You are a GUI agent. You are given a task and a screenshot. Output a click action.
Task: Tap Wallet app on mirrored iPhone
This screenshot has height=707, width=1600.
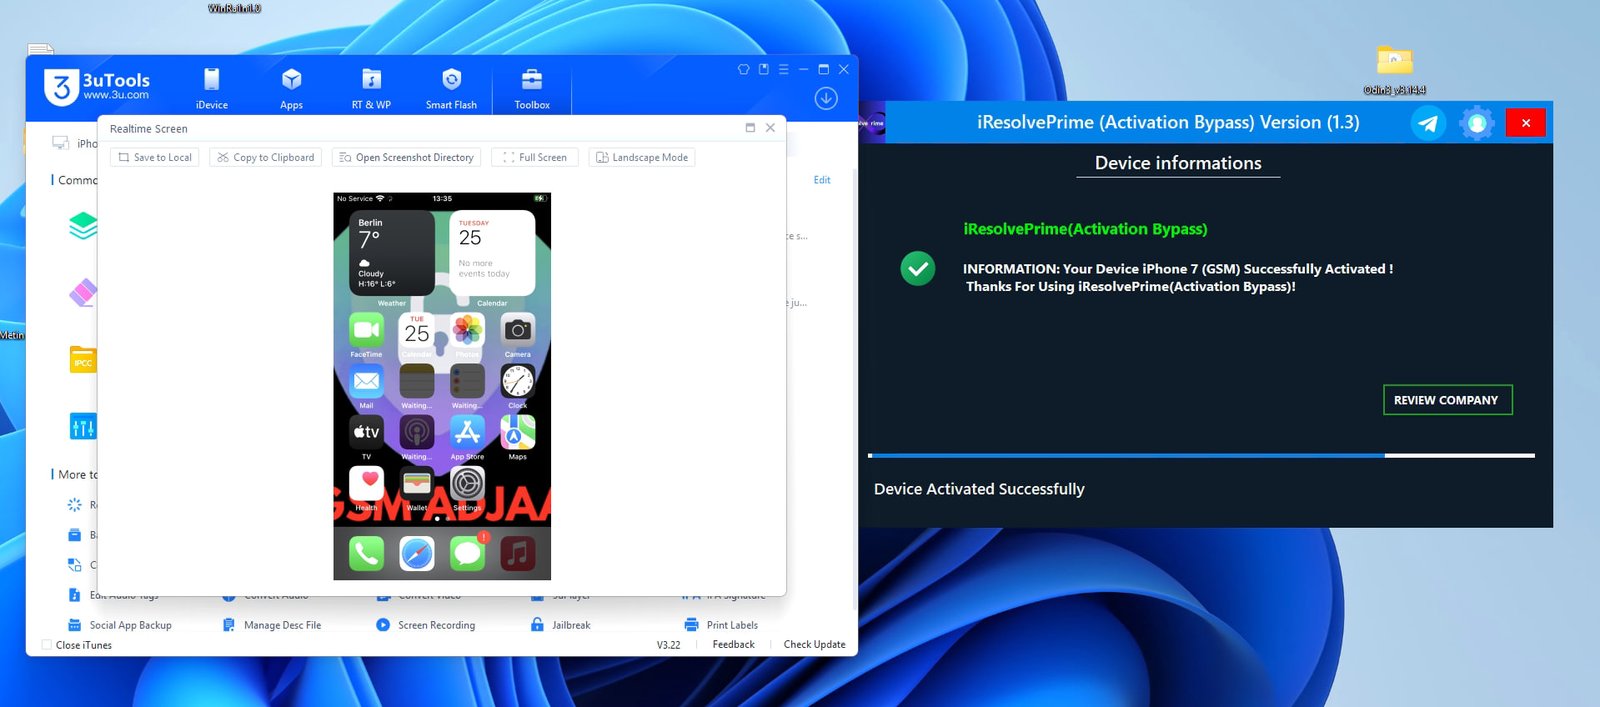417,483
